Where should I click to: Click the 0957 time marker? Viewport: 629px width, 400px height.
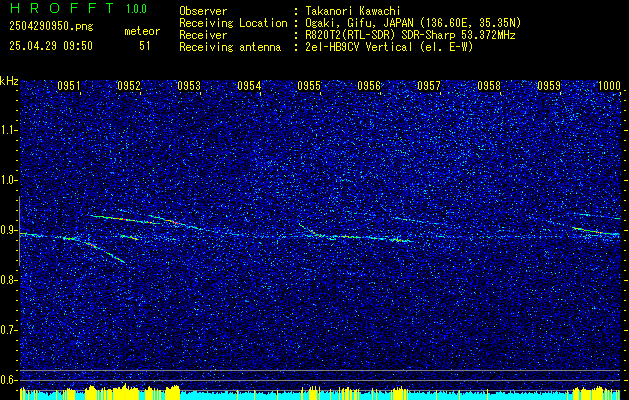point(429,86)
